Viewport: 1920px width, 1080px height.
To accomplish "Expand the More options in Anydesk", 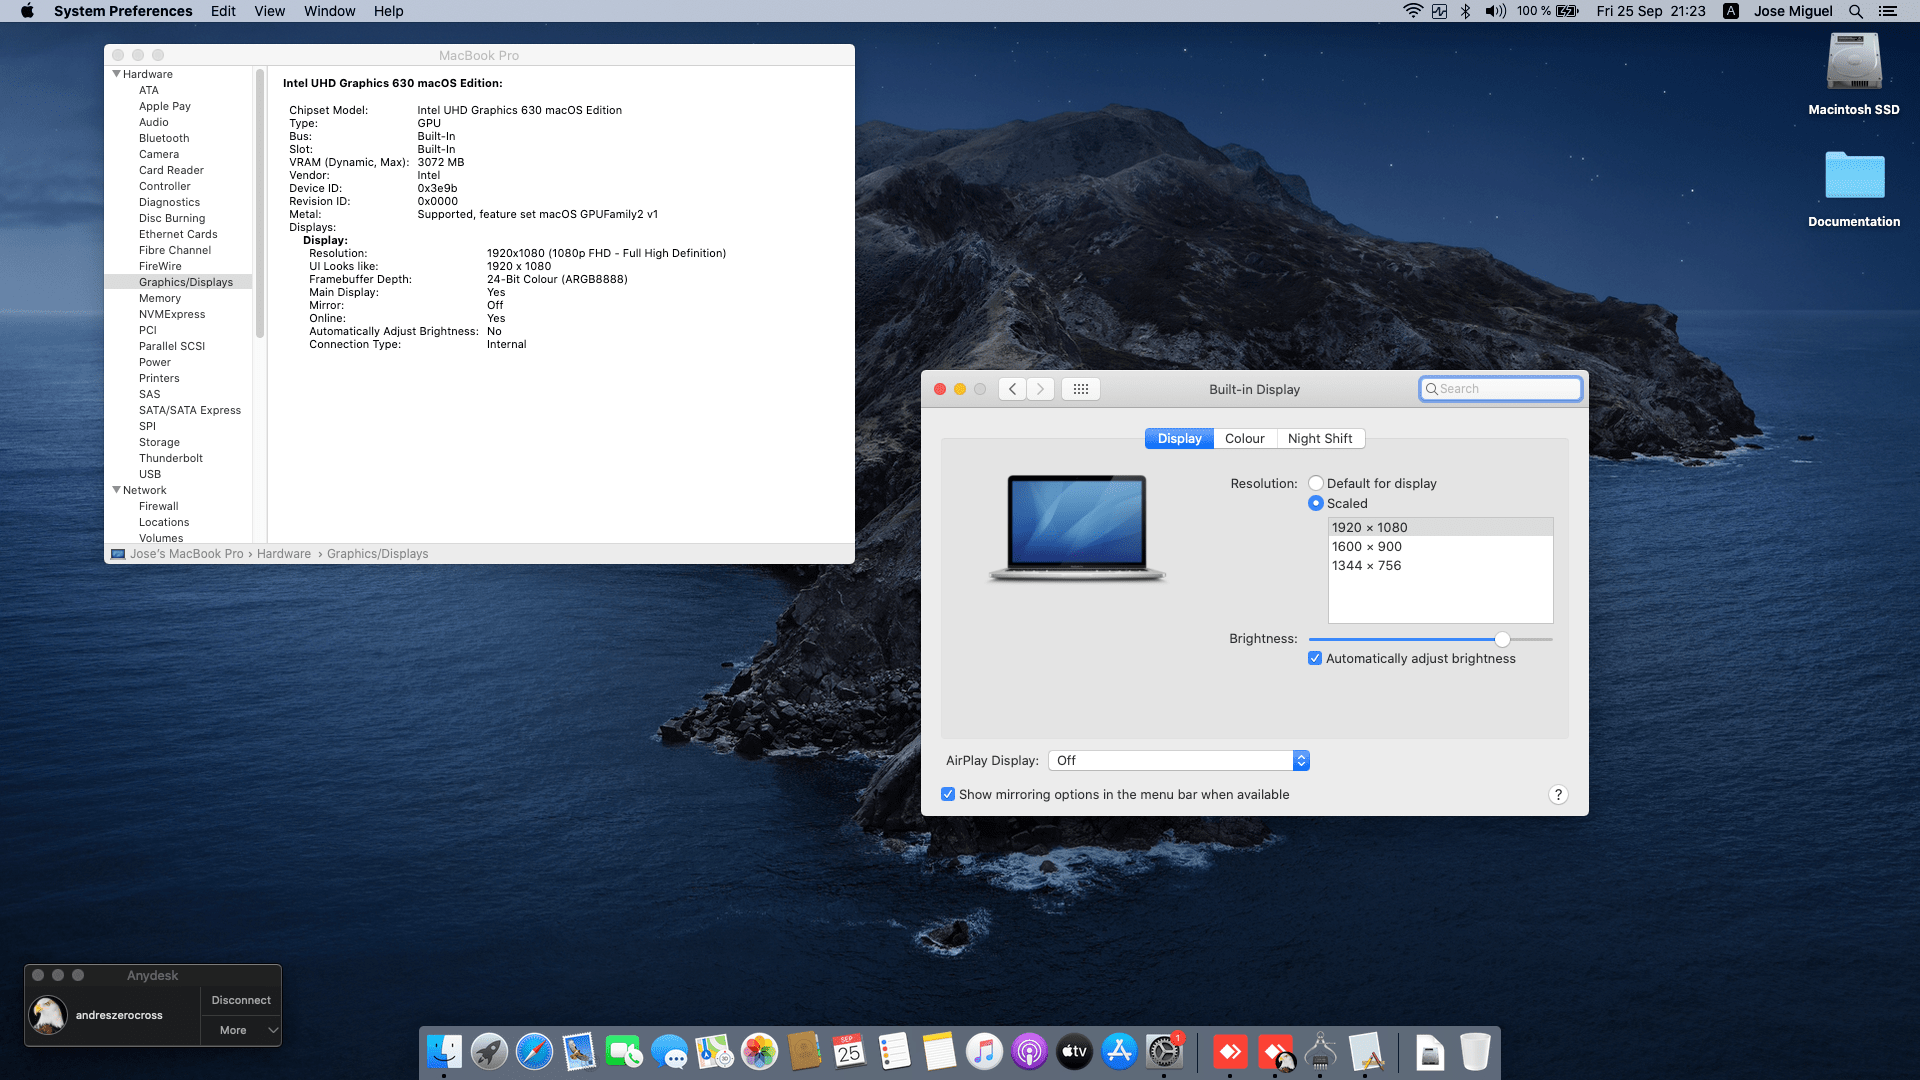I will [x=241, y=1030].
